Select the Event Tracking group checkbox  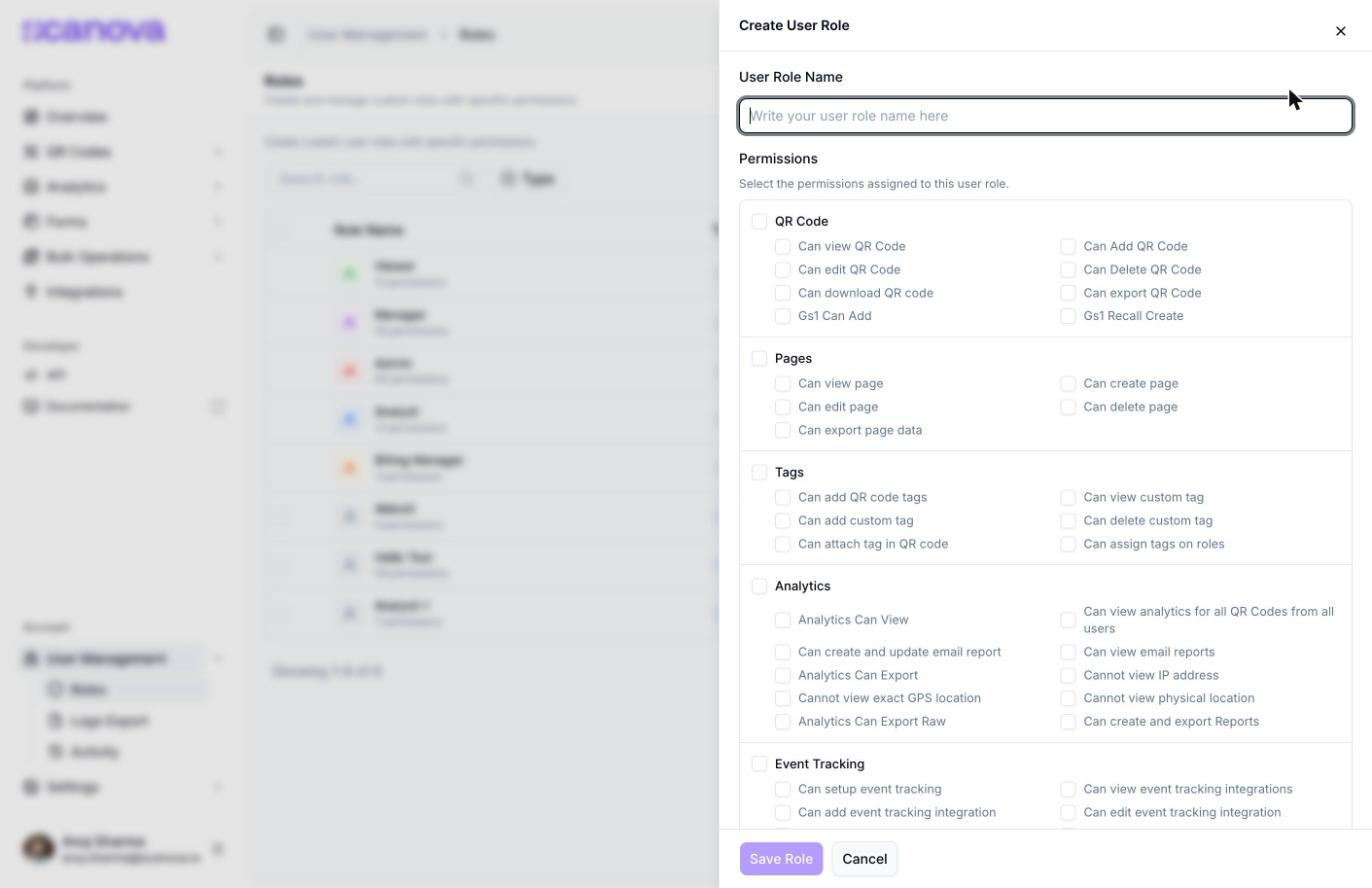(x=759, y=764)
